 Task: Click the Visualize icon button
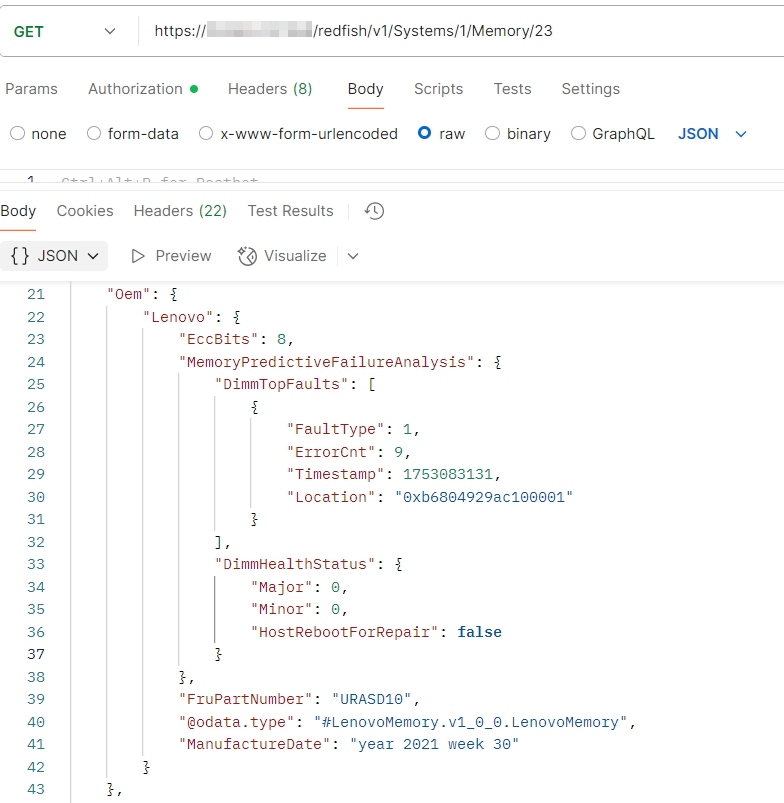click(x=248, y=256)
